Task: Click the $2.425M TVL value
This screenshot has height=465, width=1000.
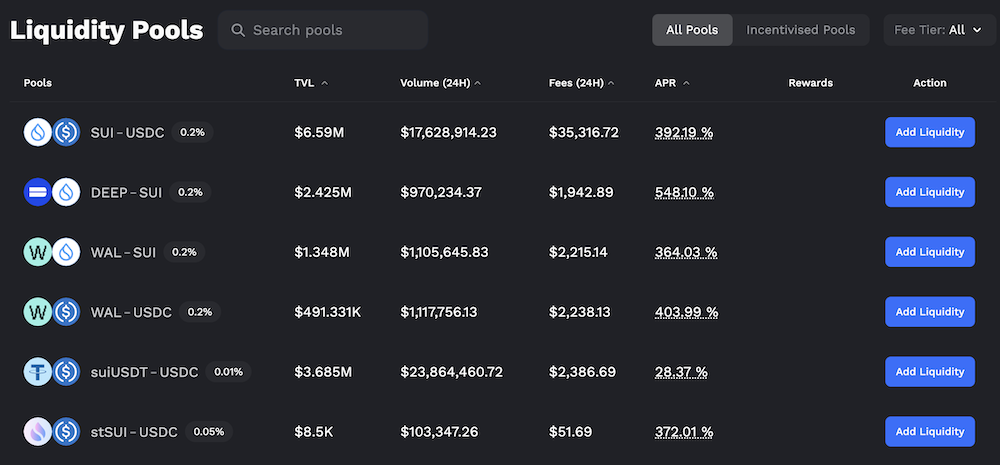Action: [323, 192]
